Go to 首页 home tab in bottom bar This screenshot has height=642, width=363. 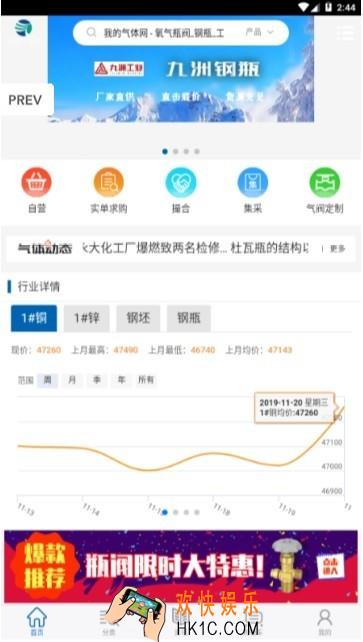tap(37, 621)
